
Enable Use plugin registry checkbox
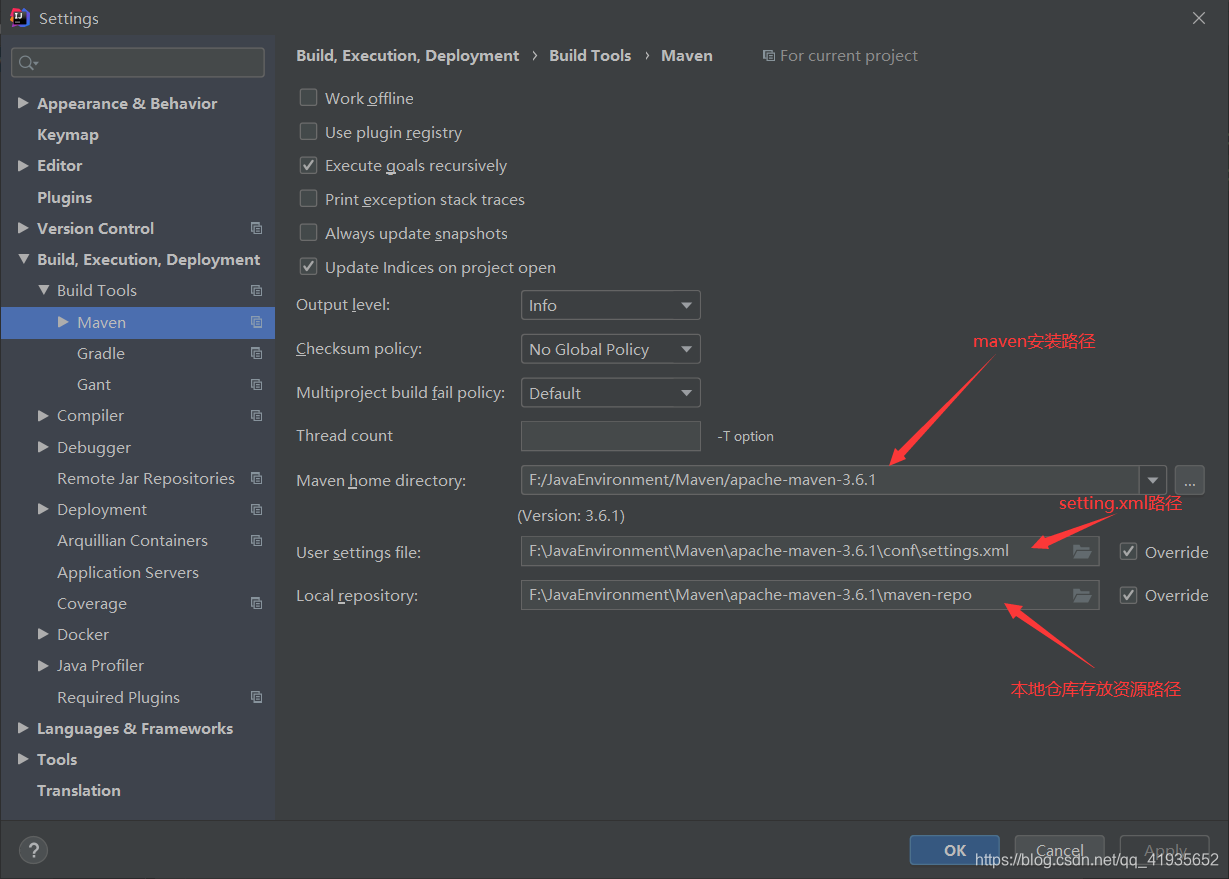click(309, 132)
